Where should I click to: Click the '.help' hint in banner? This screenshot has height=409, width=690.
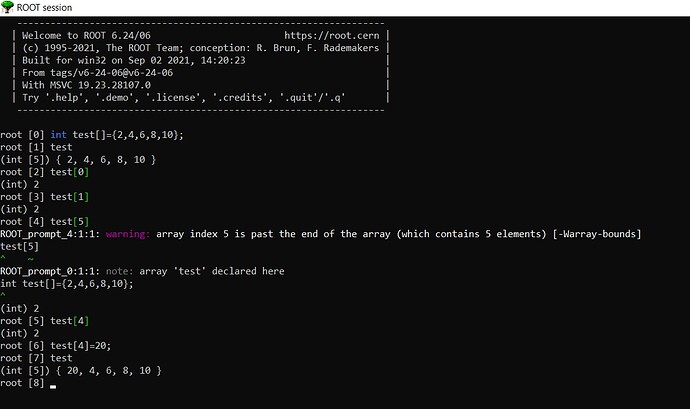click(x=67, y=97)
